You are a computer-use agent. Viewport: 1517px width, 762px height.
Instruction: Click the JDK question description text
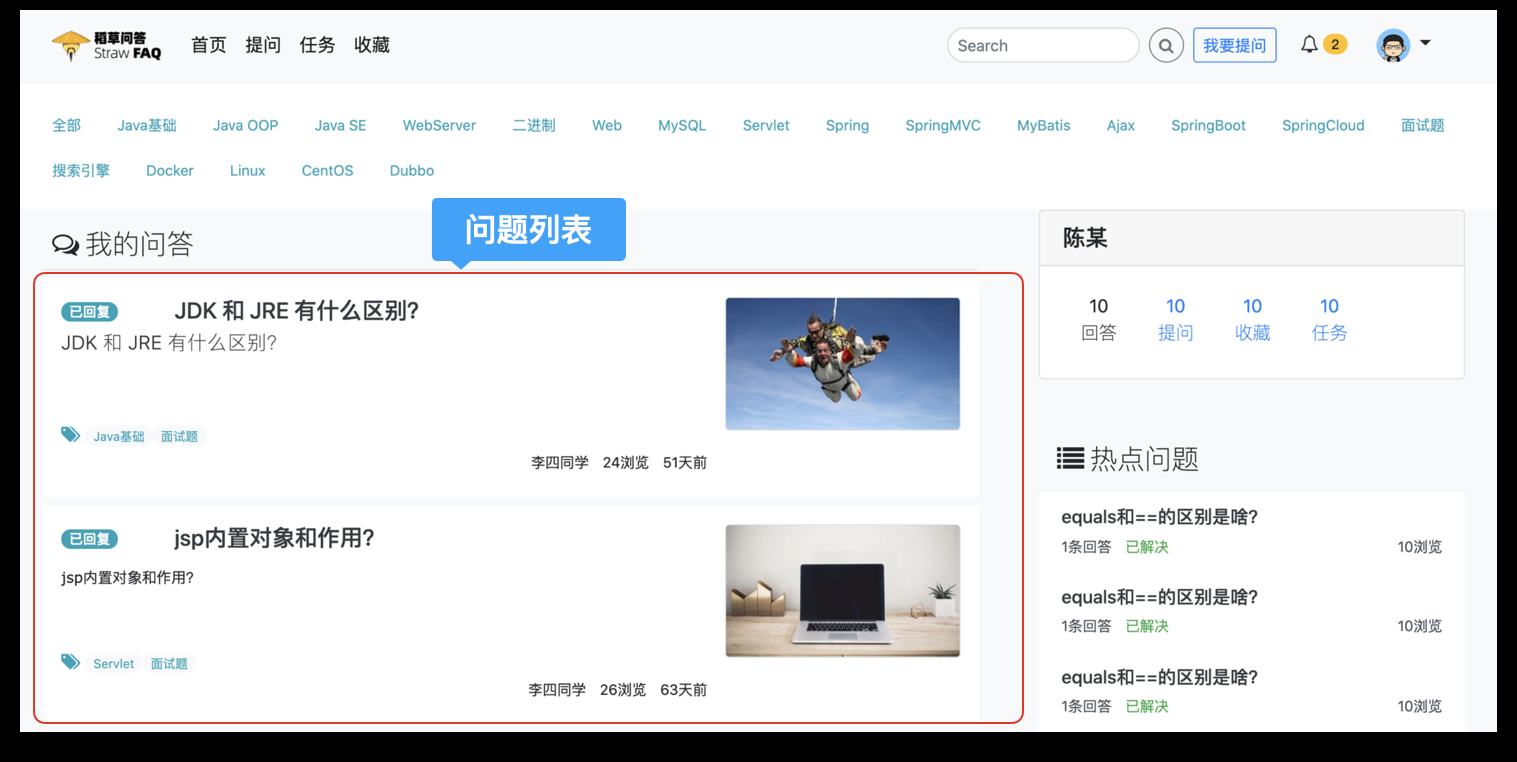pos(169,343)
